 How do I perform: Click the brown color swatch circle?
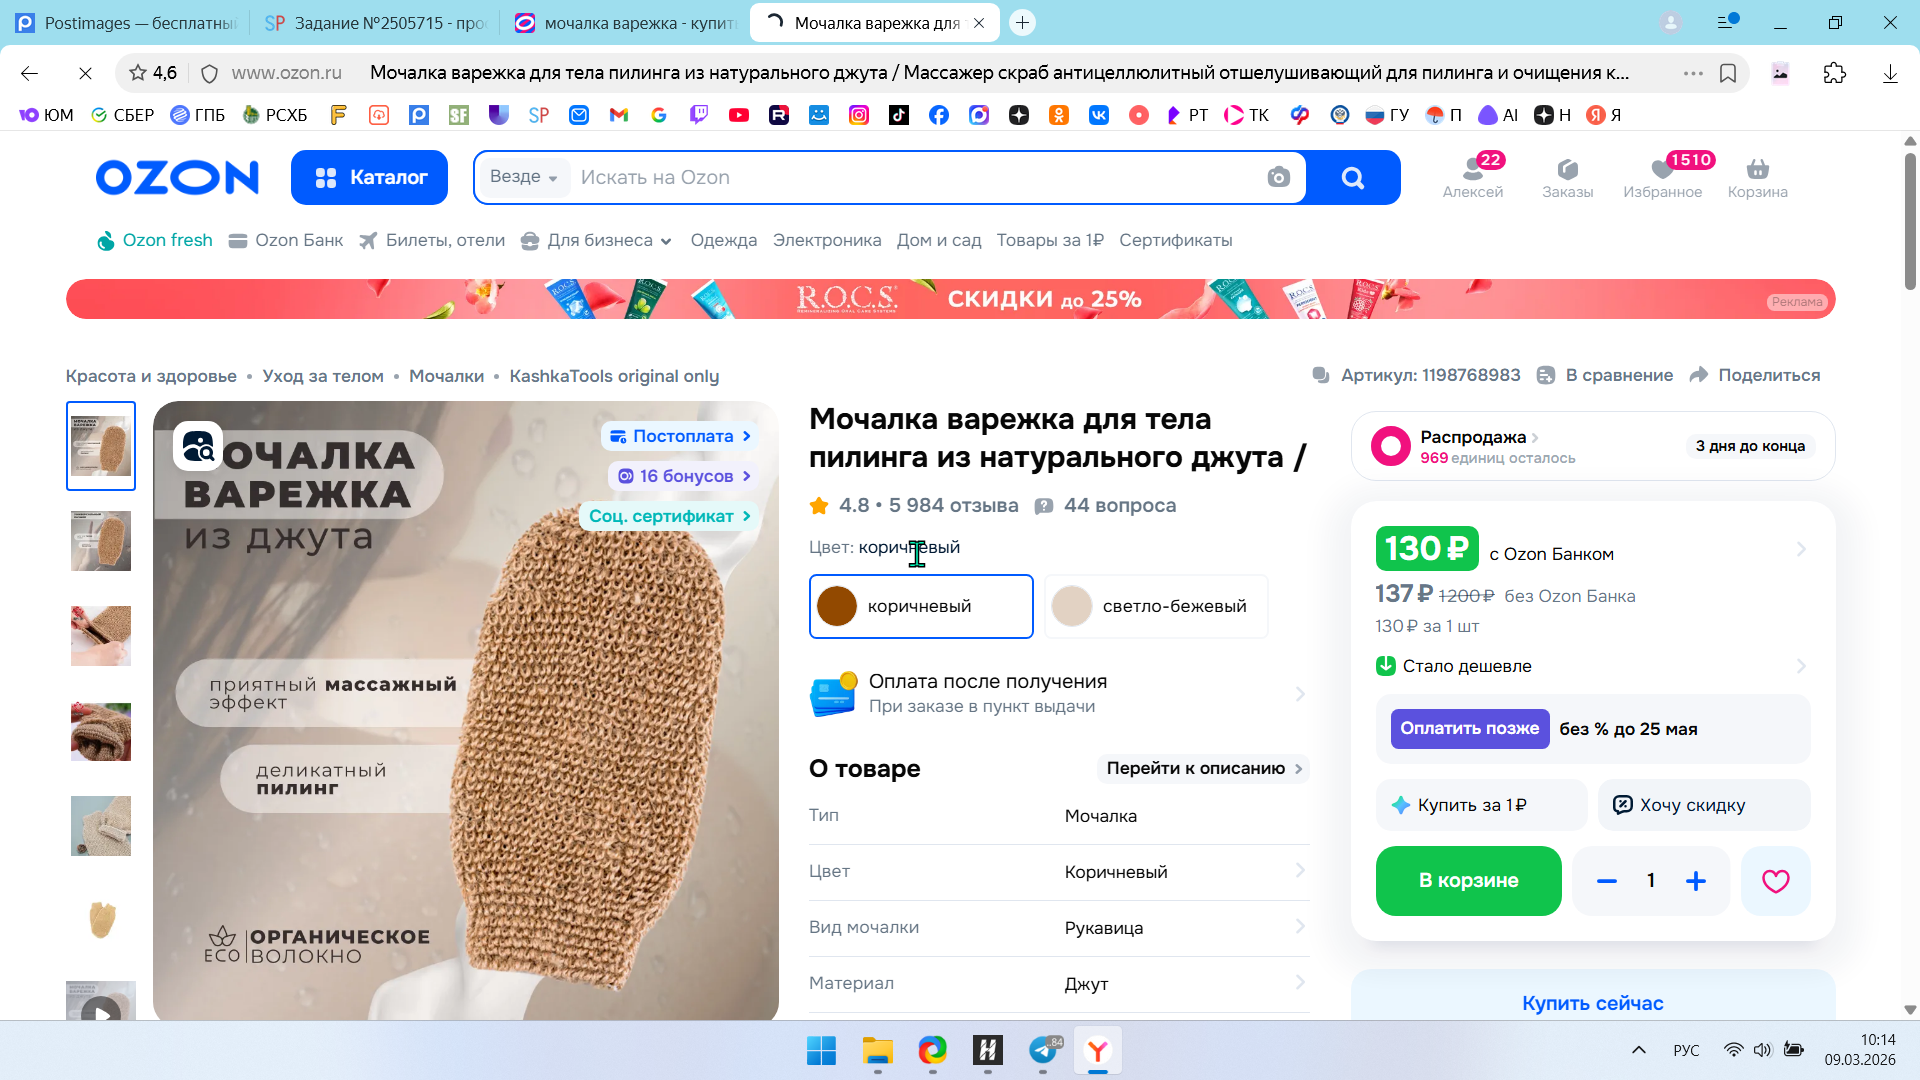[x=837, y=606]
